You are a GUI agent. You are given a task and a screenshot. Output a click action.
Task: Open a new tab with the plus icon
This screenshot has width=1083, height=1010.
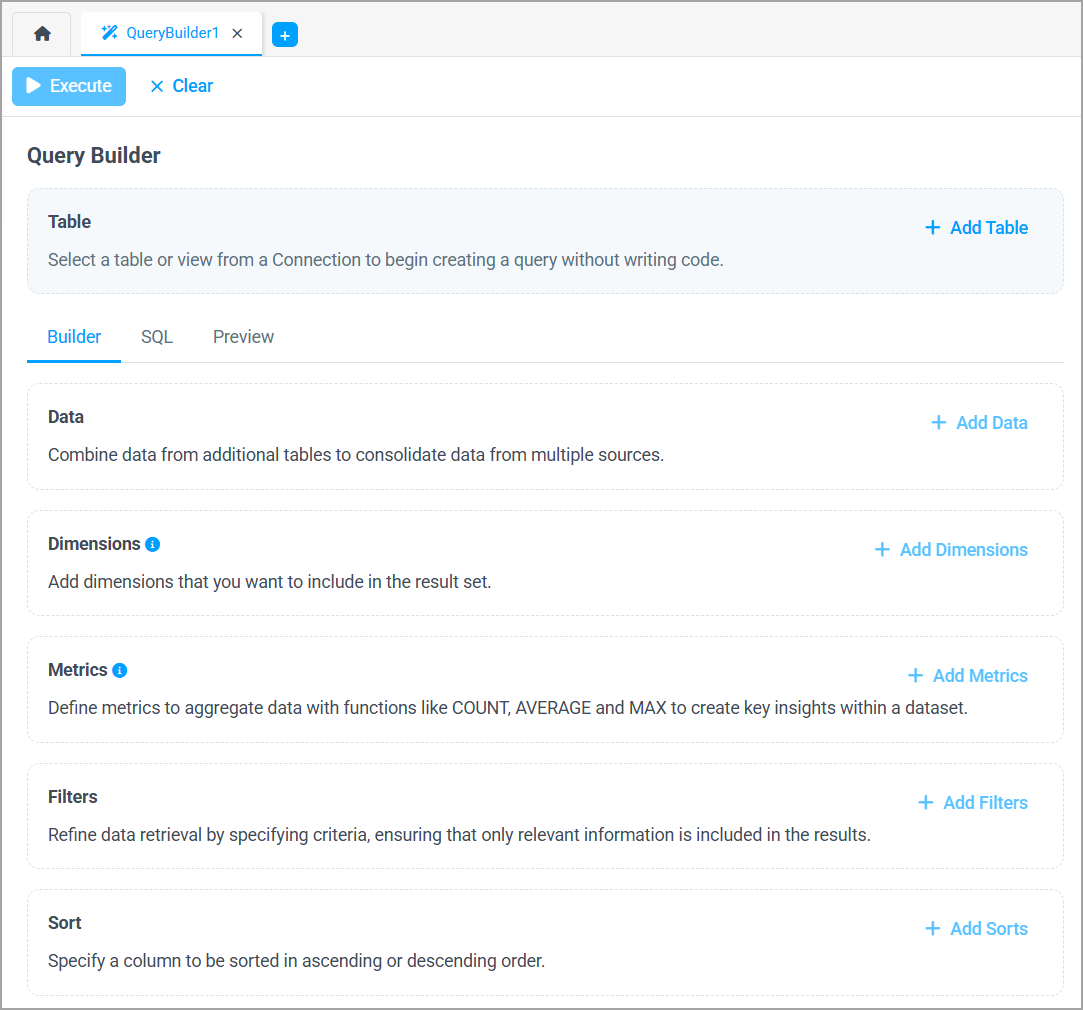pos(287,33)
